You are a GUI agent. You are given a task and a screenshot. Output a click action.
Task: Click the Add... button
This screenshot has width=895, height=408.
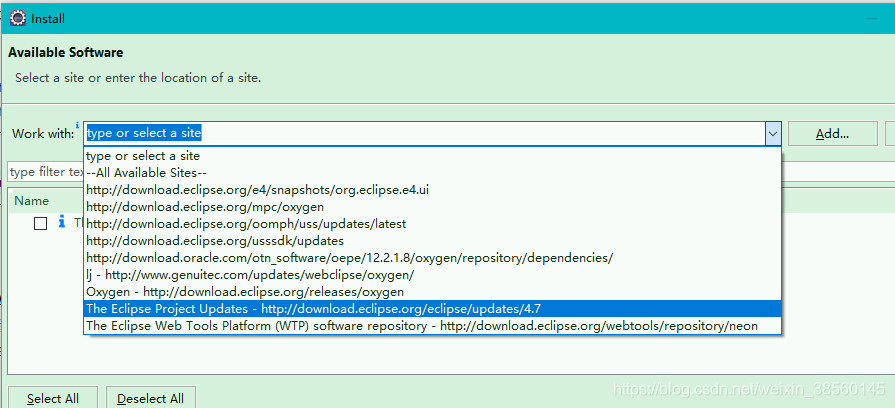click(832, 134)
